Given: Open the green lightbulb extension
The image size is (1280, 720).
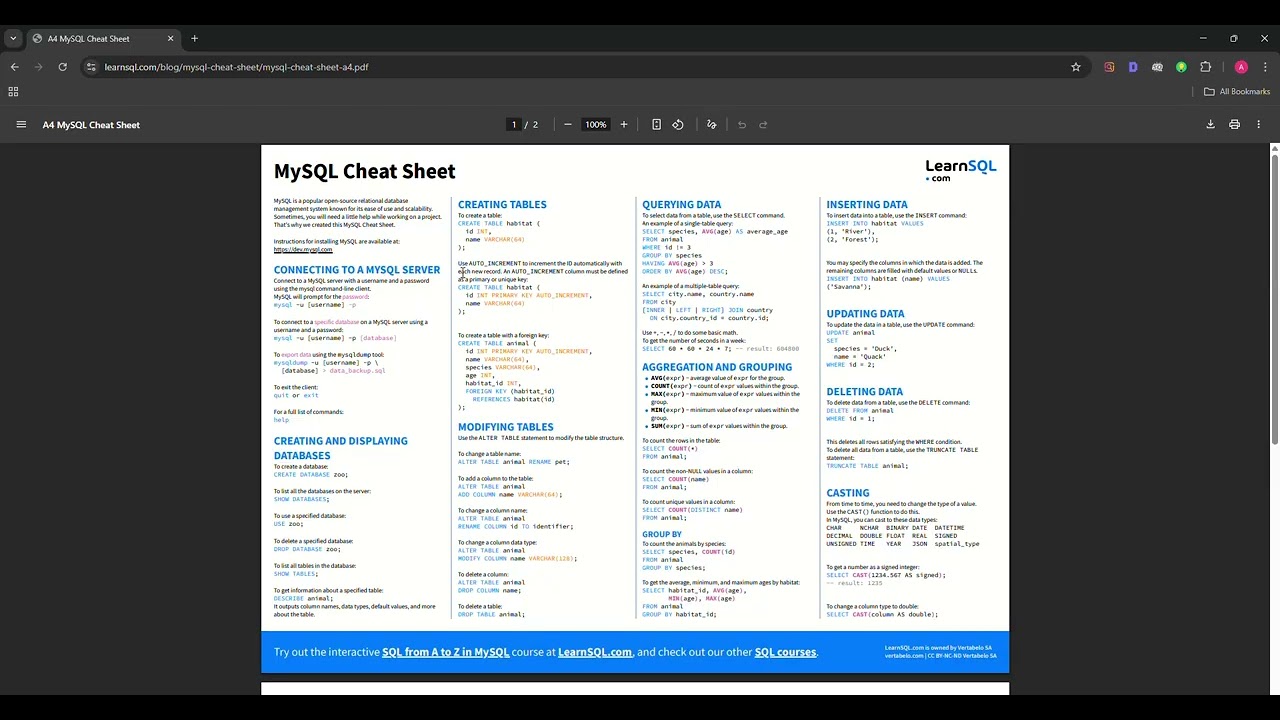Looking at the screenshot, I should pos(1181,67).
